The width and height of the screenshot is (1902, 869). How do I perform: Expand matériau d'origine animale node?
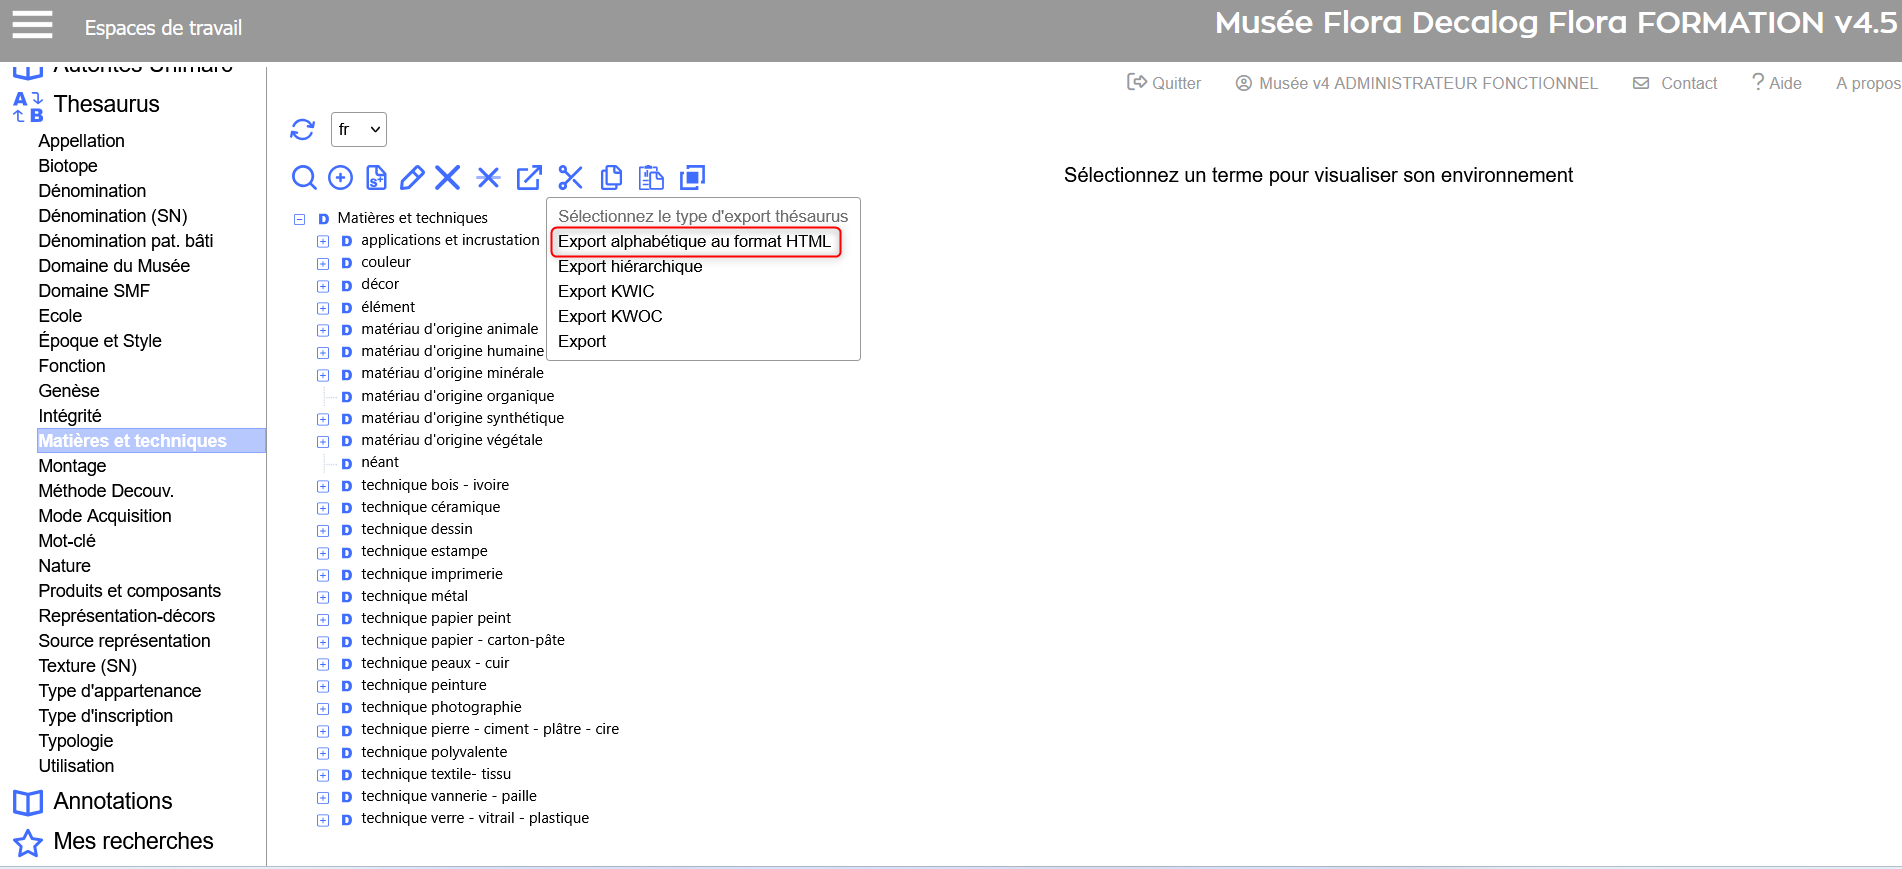coord(323,330)
